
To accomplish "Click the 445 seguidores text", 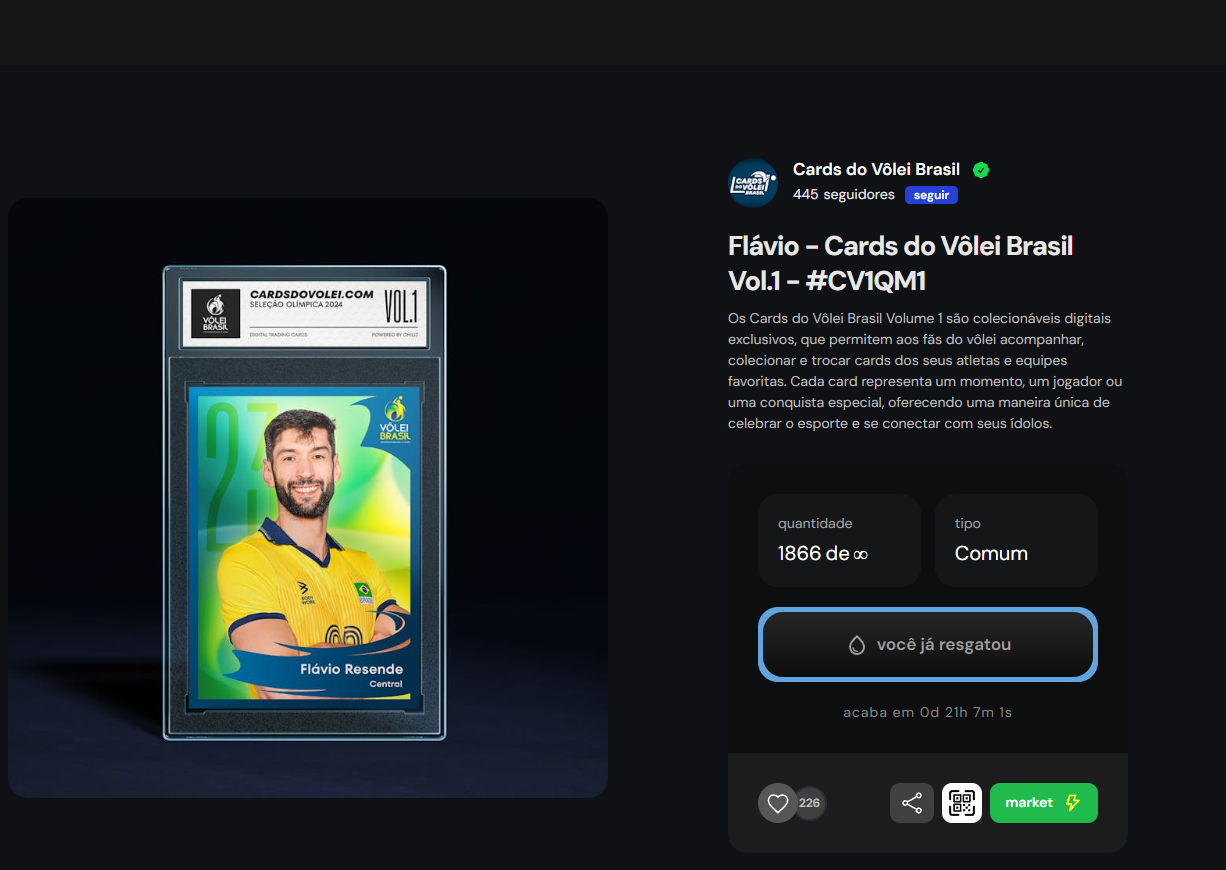I will (x=844, y=195).
